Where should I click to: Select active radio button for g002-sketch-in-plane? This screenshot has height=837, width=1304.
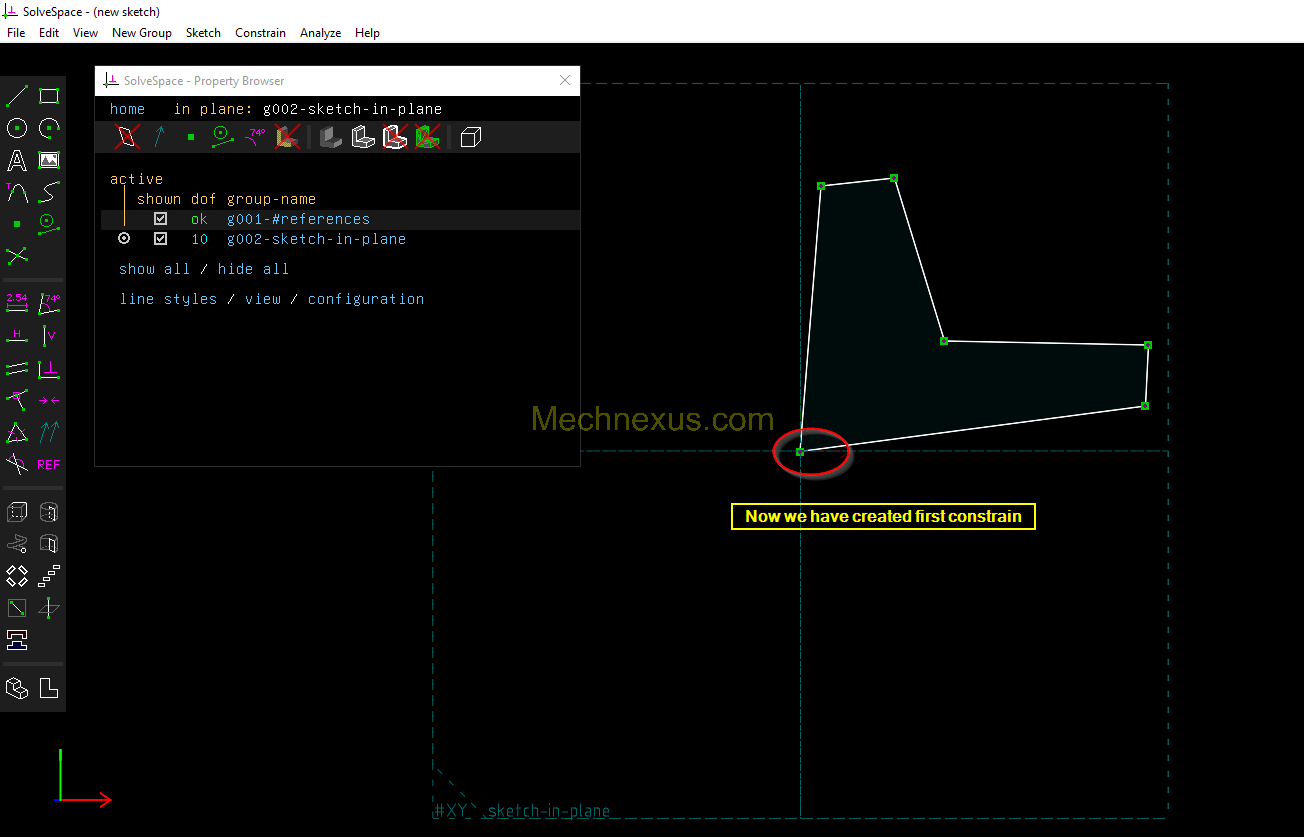(124, 239)
